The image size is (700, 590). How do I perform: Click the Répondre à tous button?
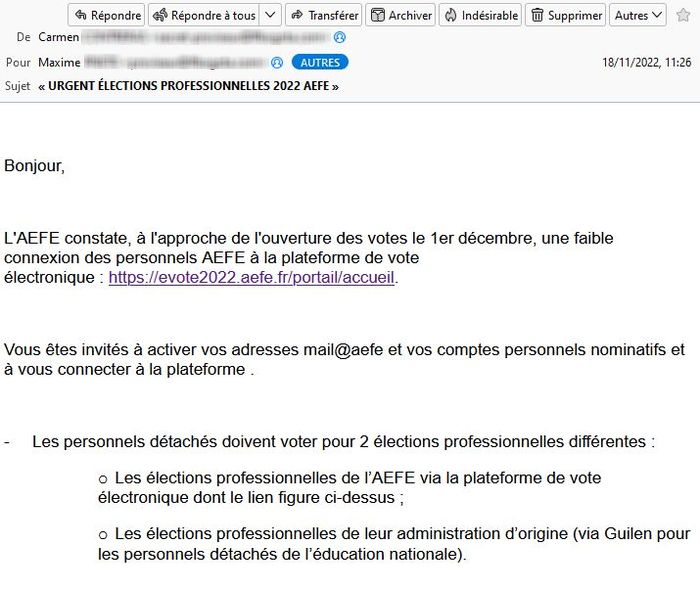(205, 15)
